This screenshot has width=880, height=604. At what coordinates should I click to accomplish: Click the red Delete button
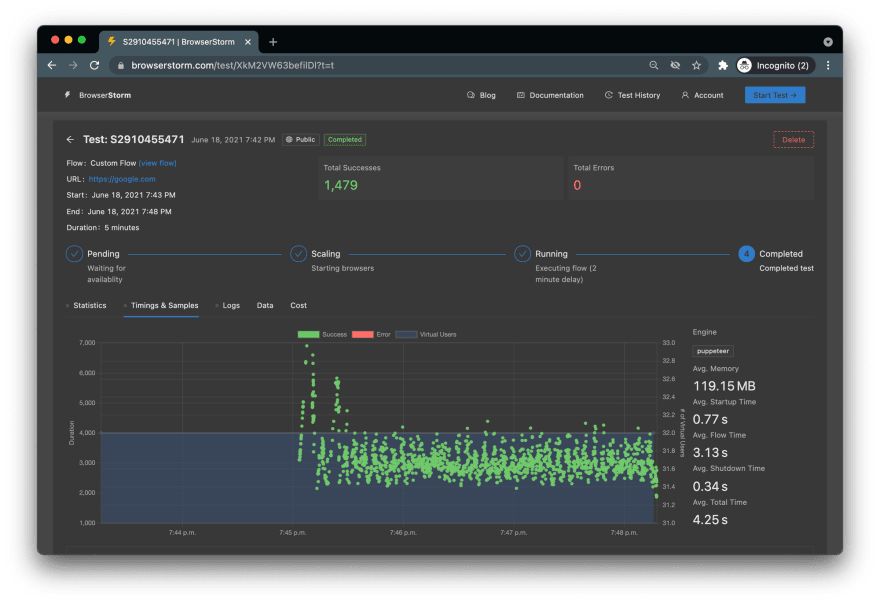[x=793, y=140]
